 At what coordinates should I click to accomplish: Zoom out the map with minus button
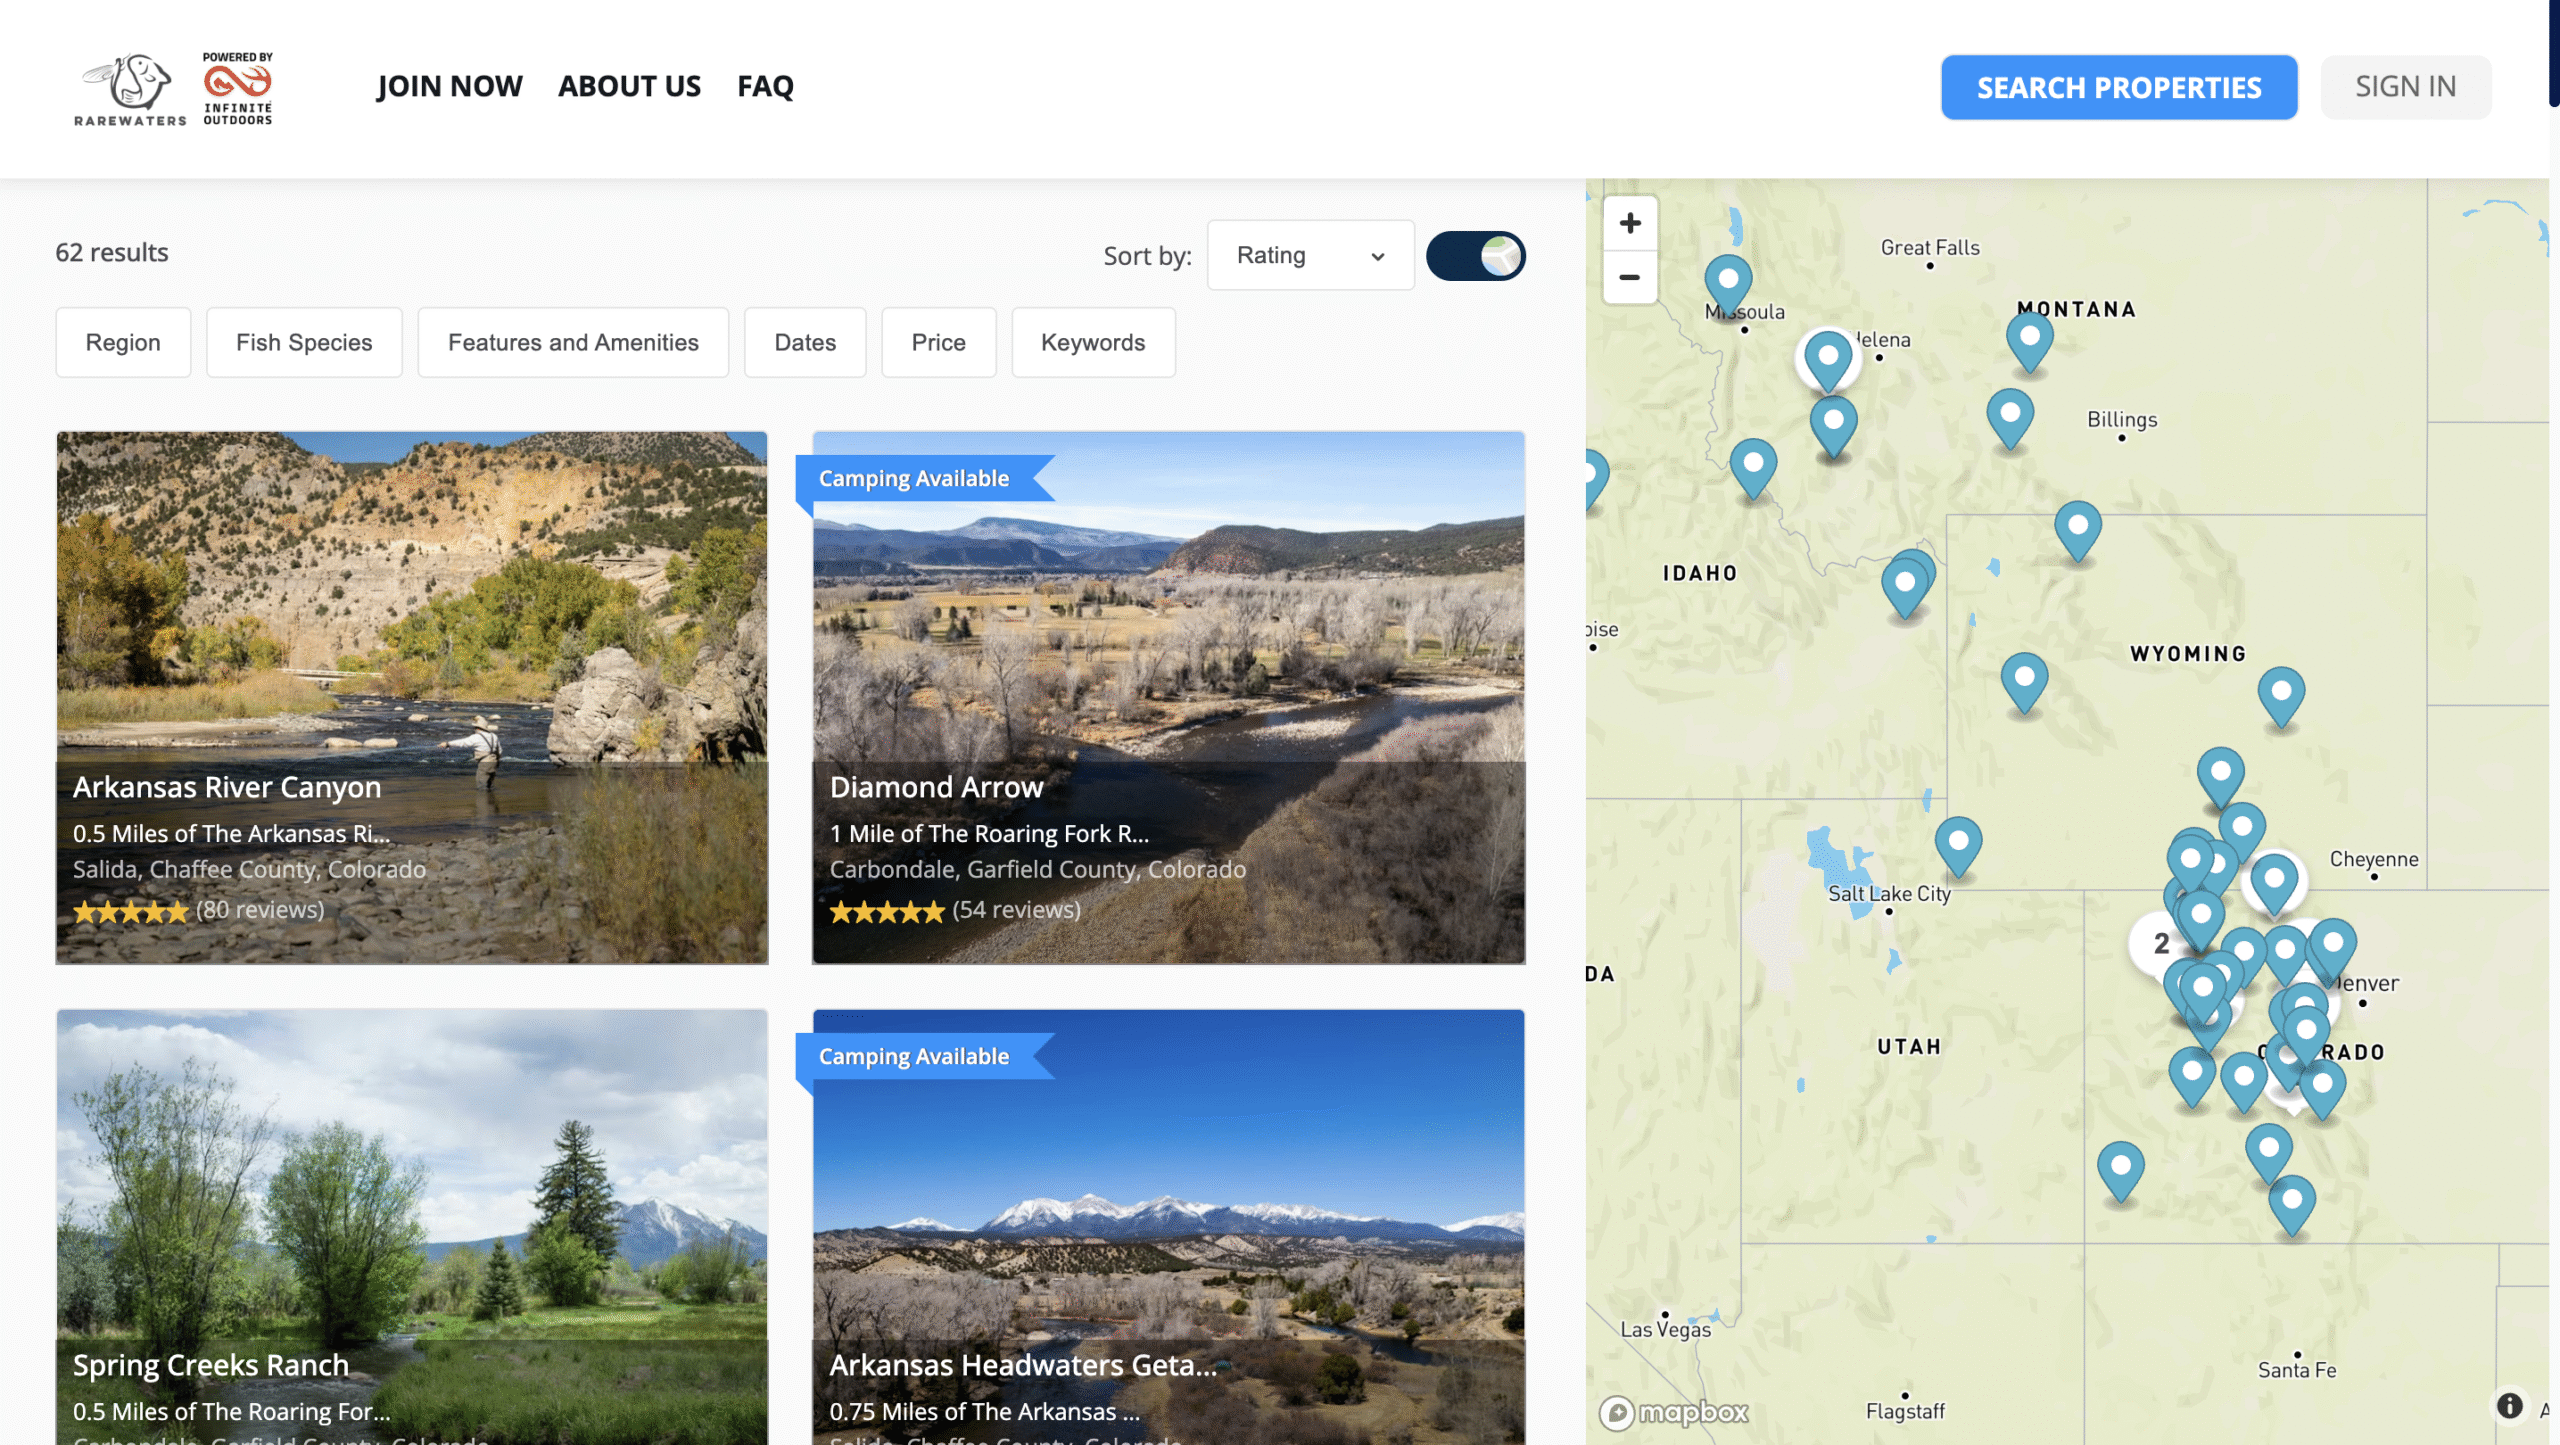point(1630,277)
